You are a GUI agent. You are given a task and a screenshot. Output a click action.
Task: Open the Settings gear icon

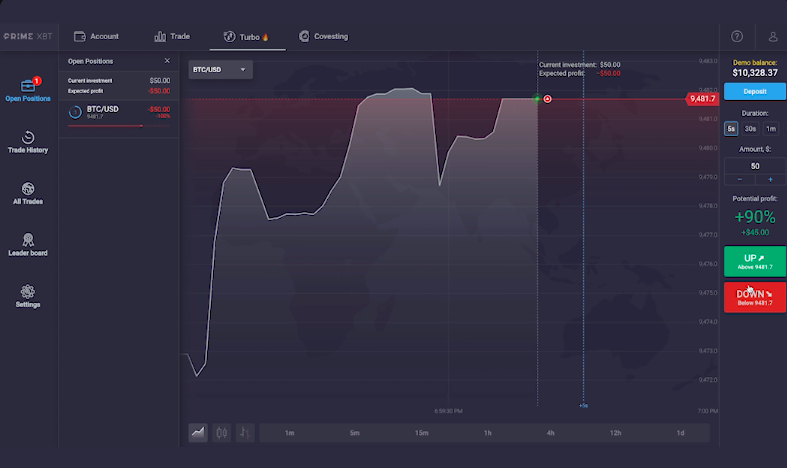(x=28, y=291)
